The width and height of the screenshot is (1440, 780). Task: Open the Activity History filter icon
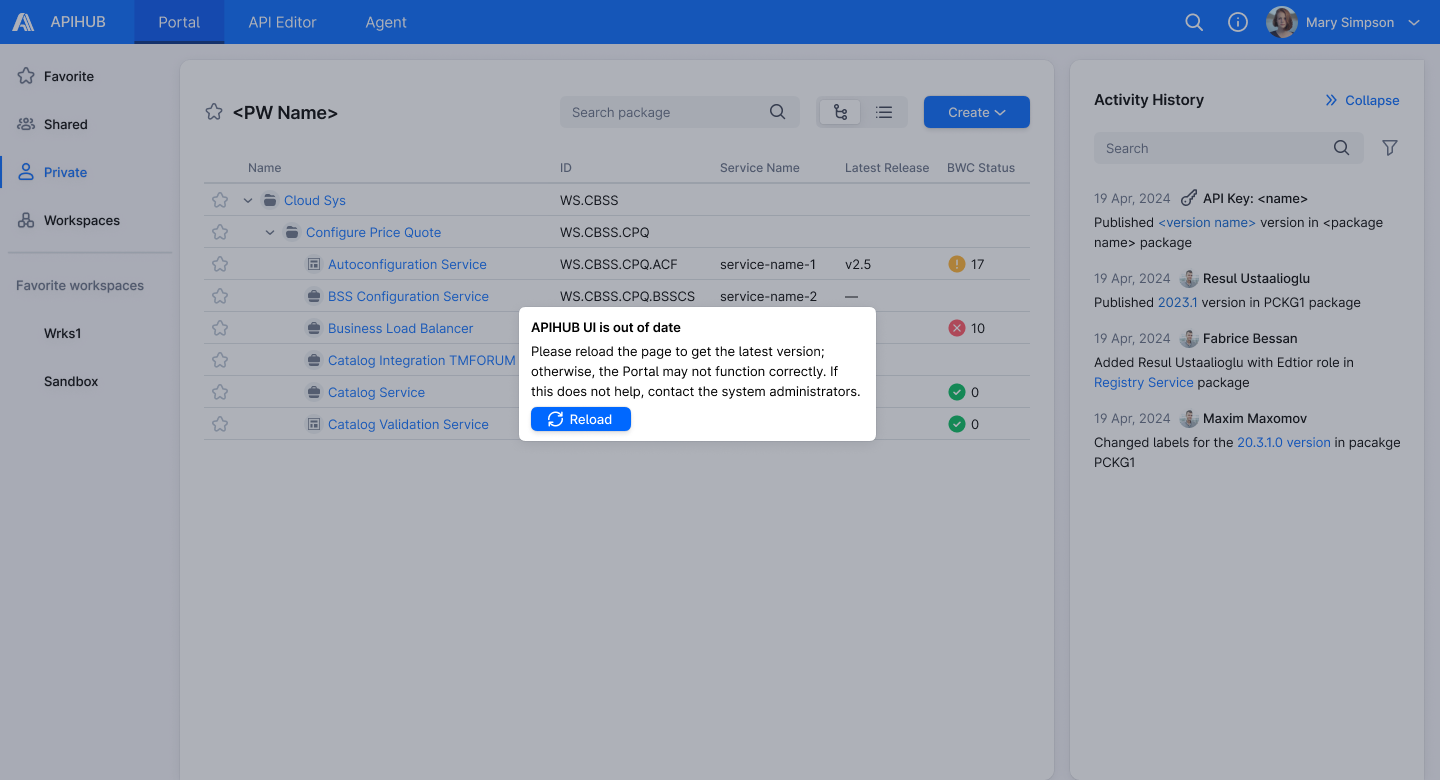[1390, 148]
